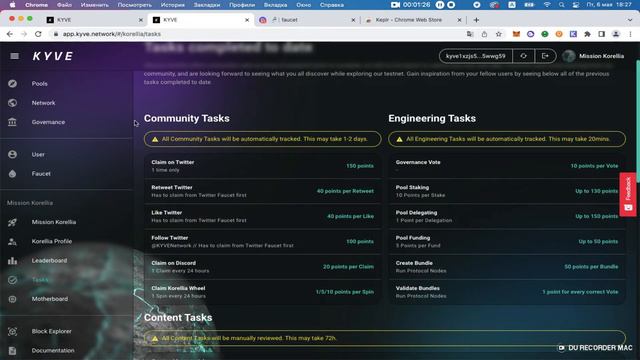640x360 pixels.
Task: Click the KYVE logo
Action: [53, 56]
